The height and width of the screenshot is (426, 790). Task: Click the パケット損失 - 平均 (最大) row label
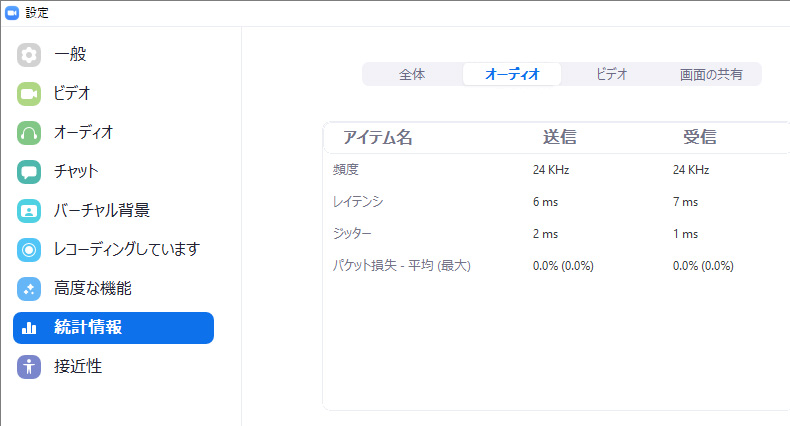(x=401, y=266)
